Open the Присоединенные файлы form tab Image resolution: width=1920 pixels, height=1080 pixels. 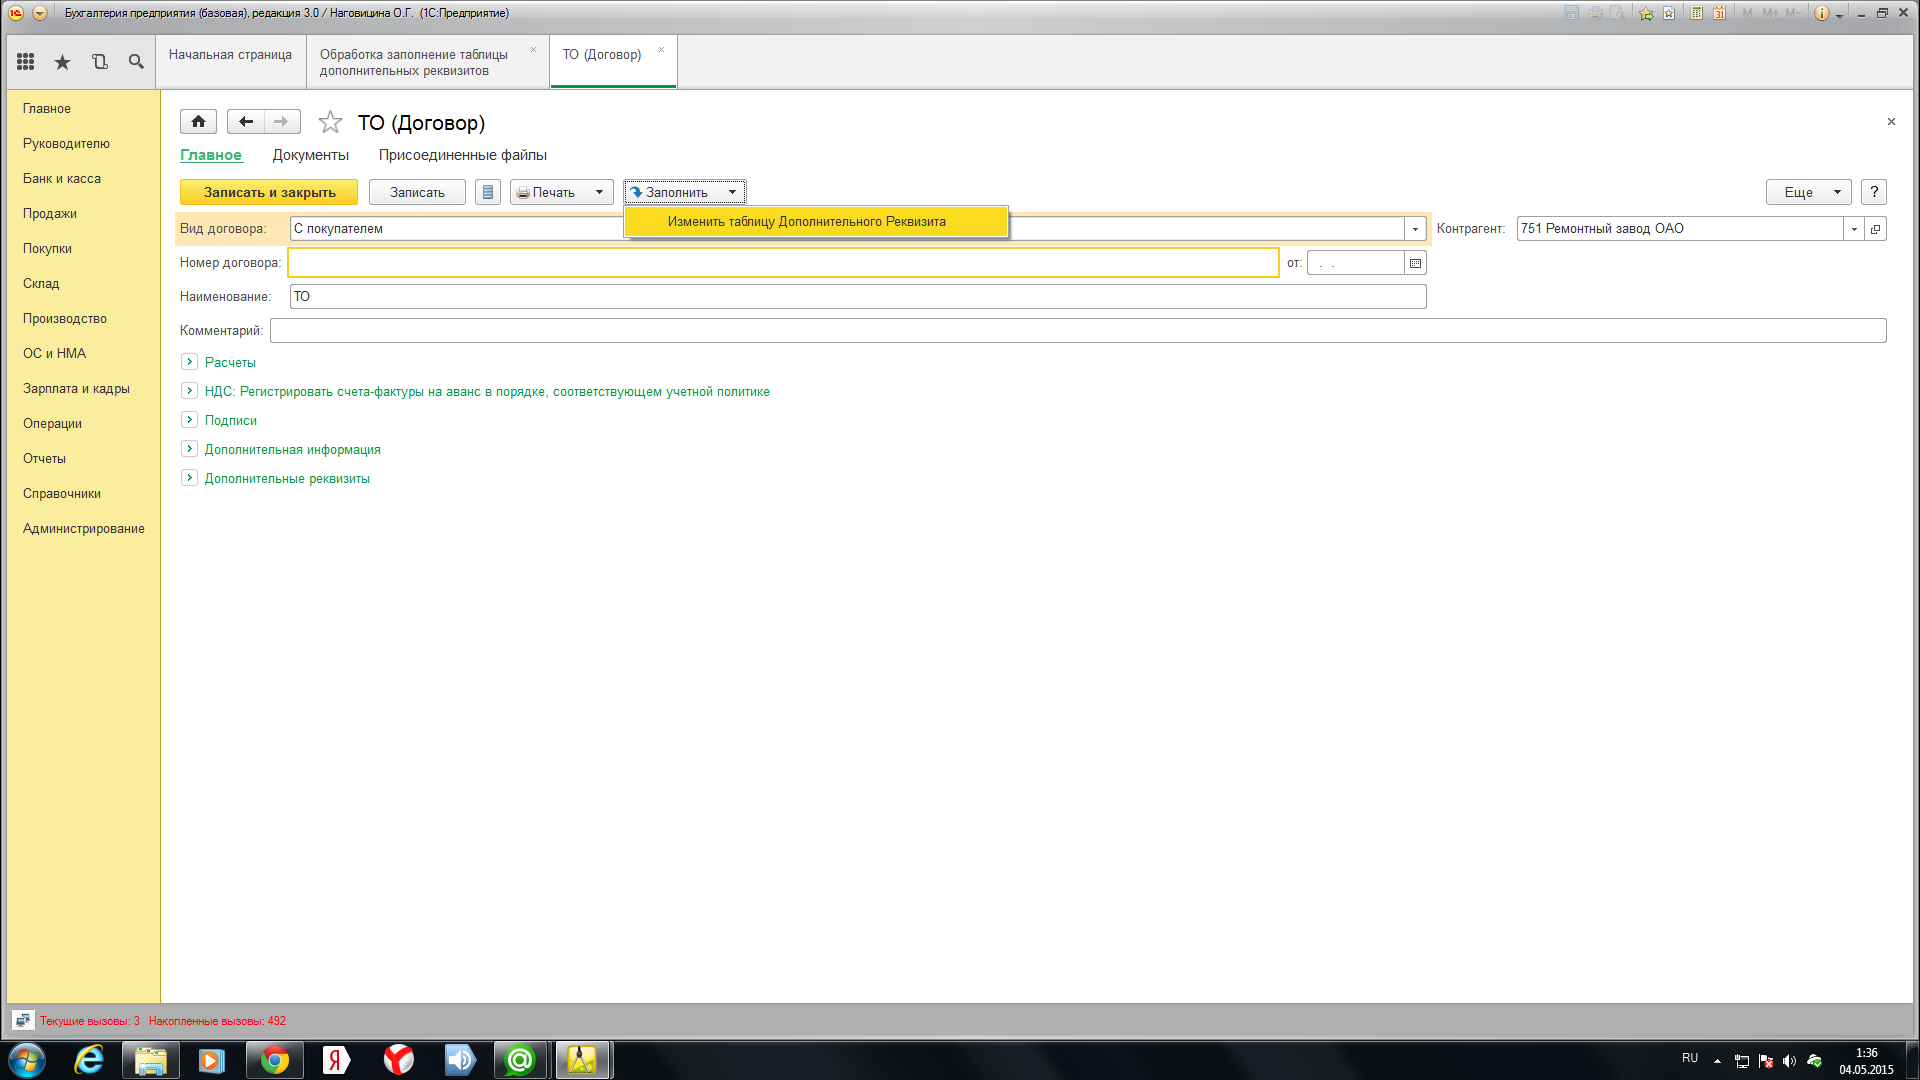pyautogui.click(x=462, y=155)
